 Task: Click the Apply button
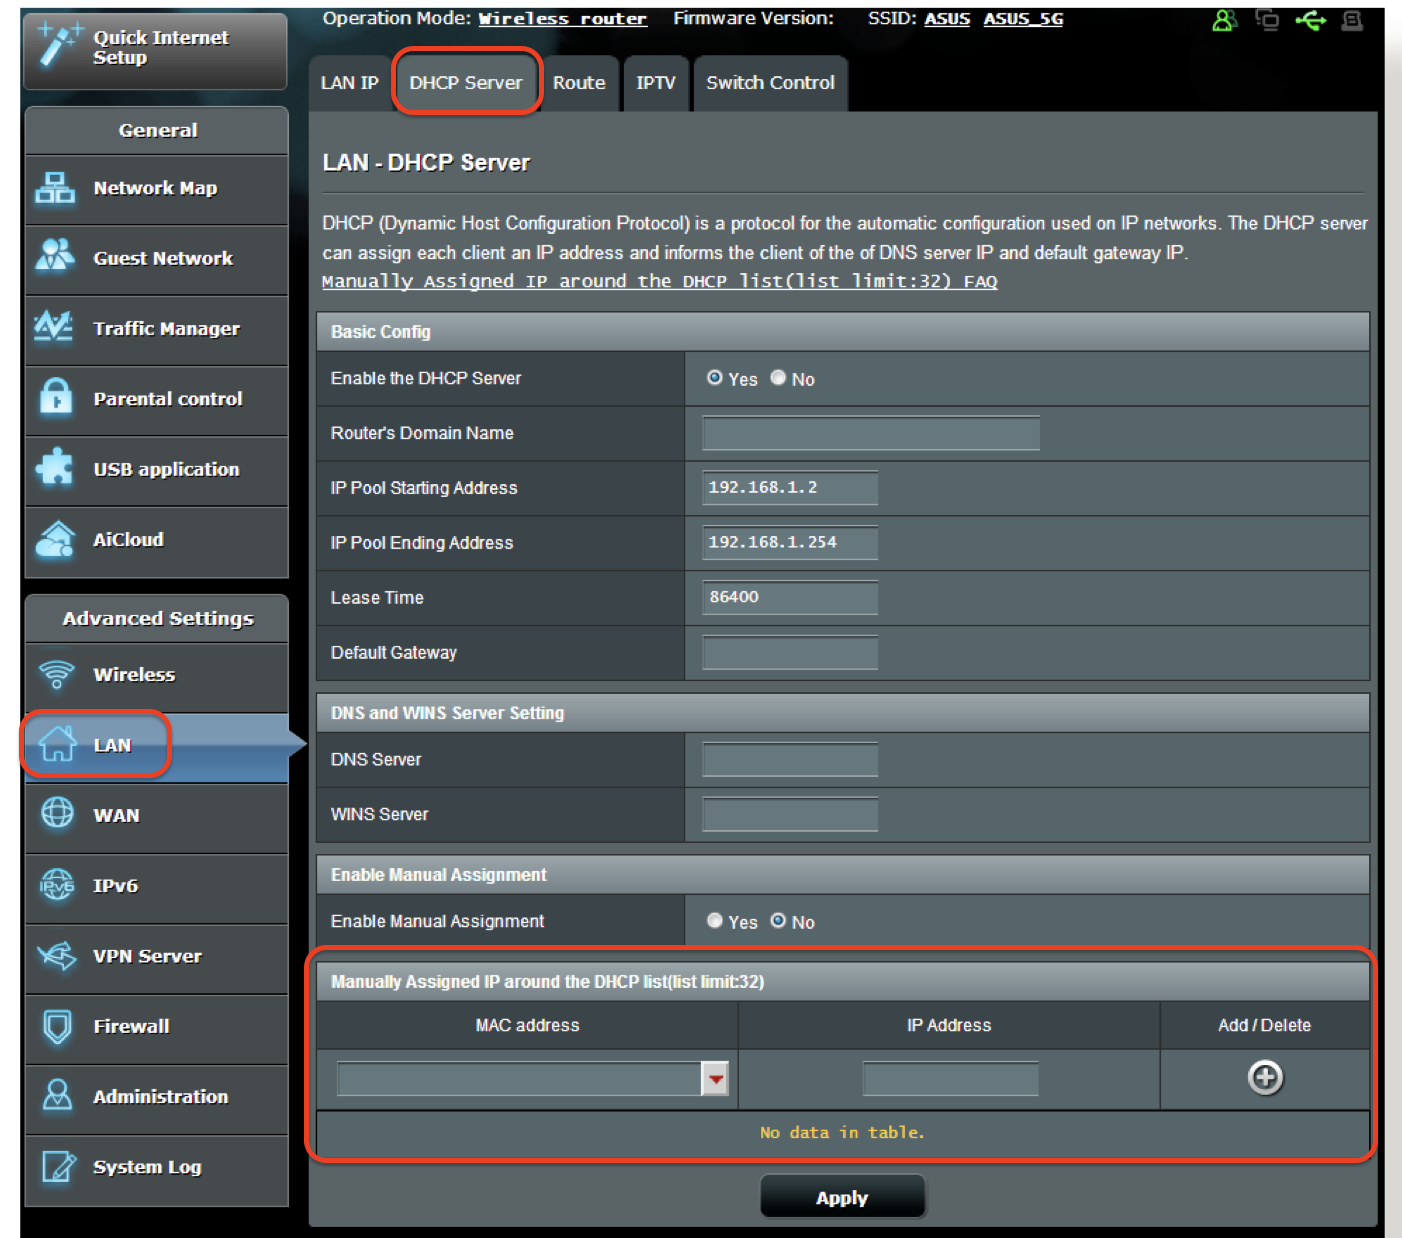coord(842,1197)
